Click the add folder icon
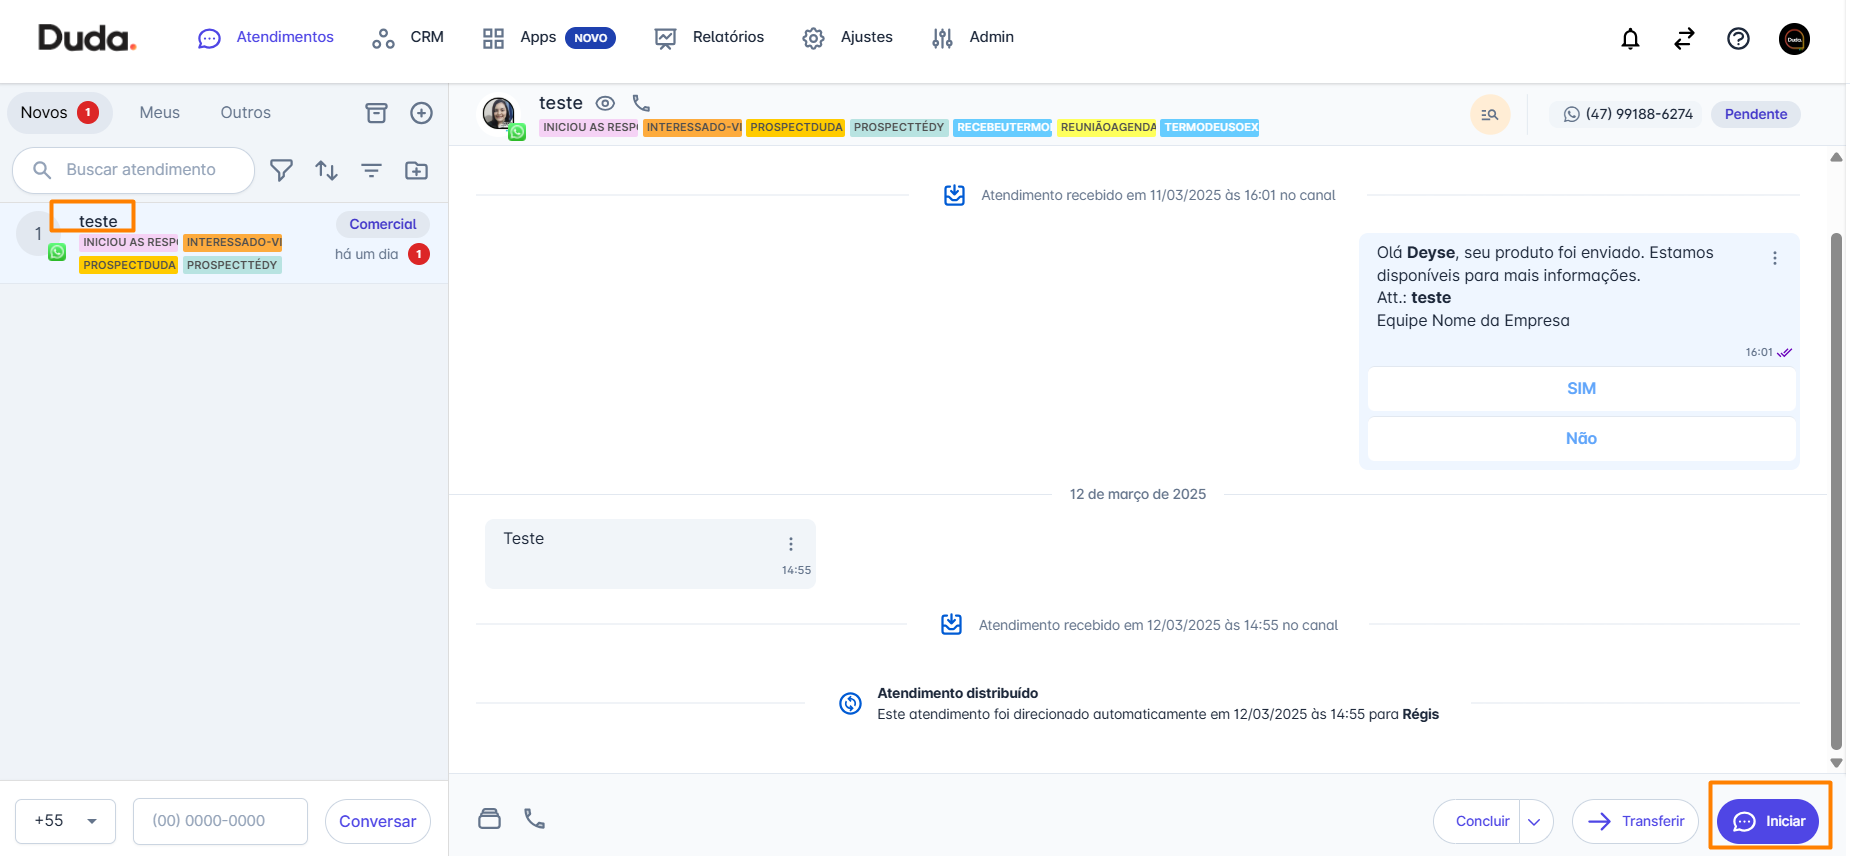 pyautogui.click(x=416, y=171)
